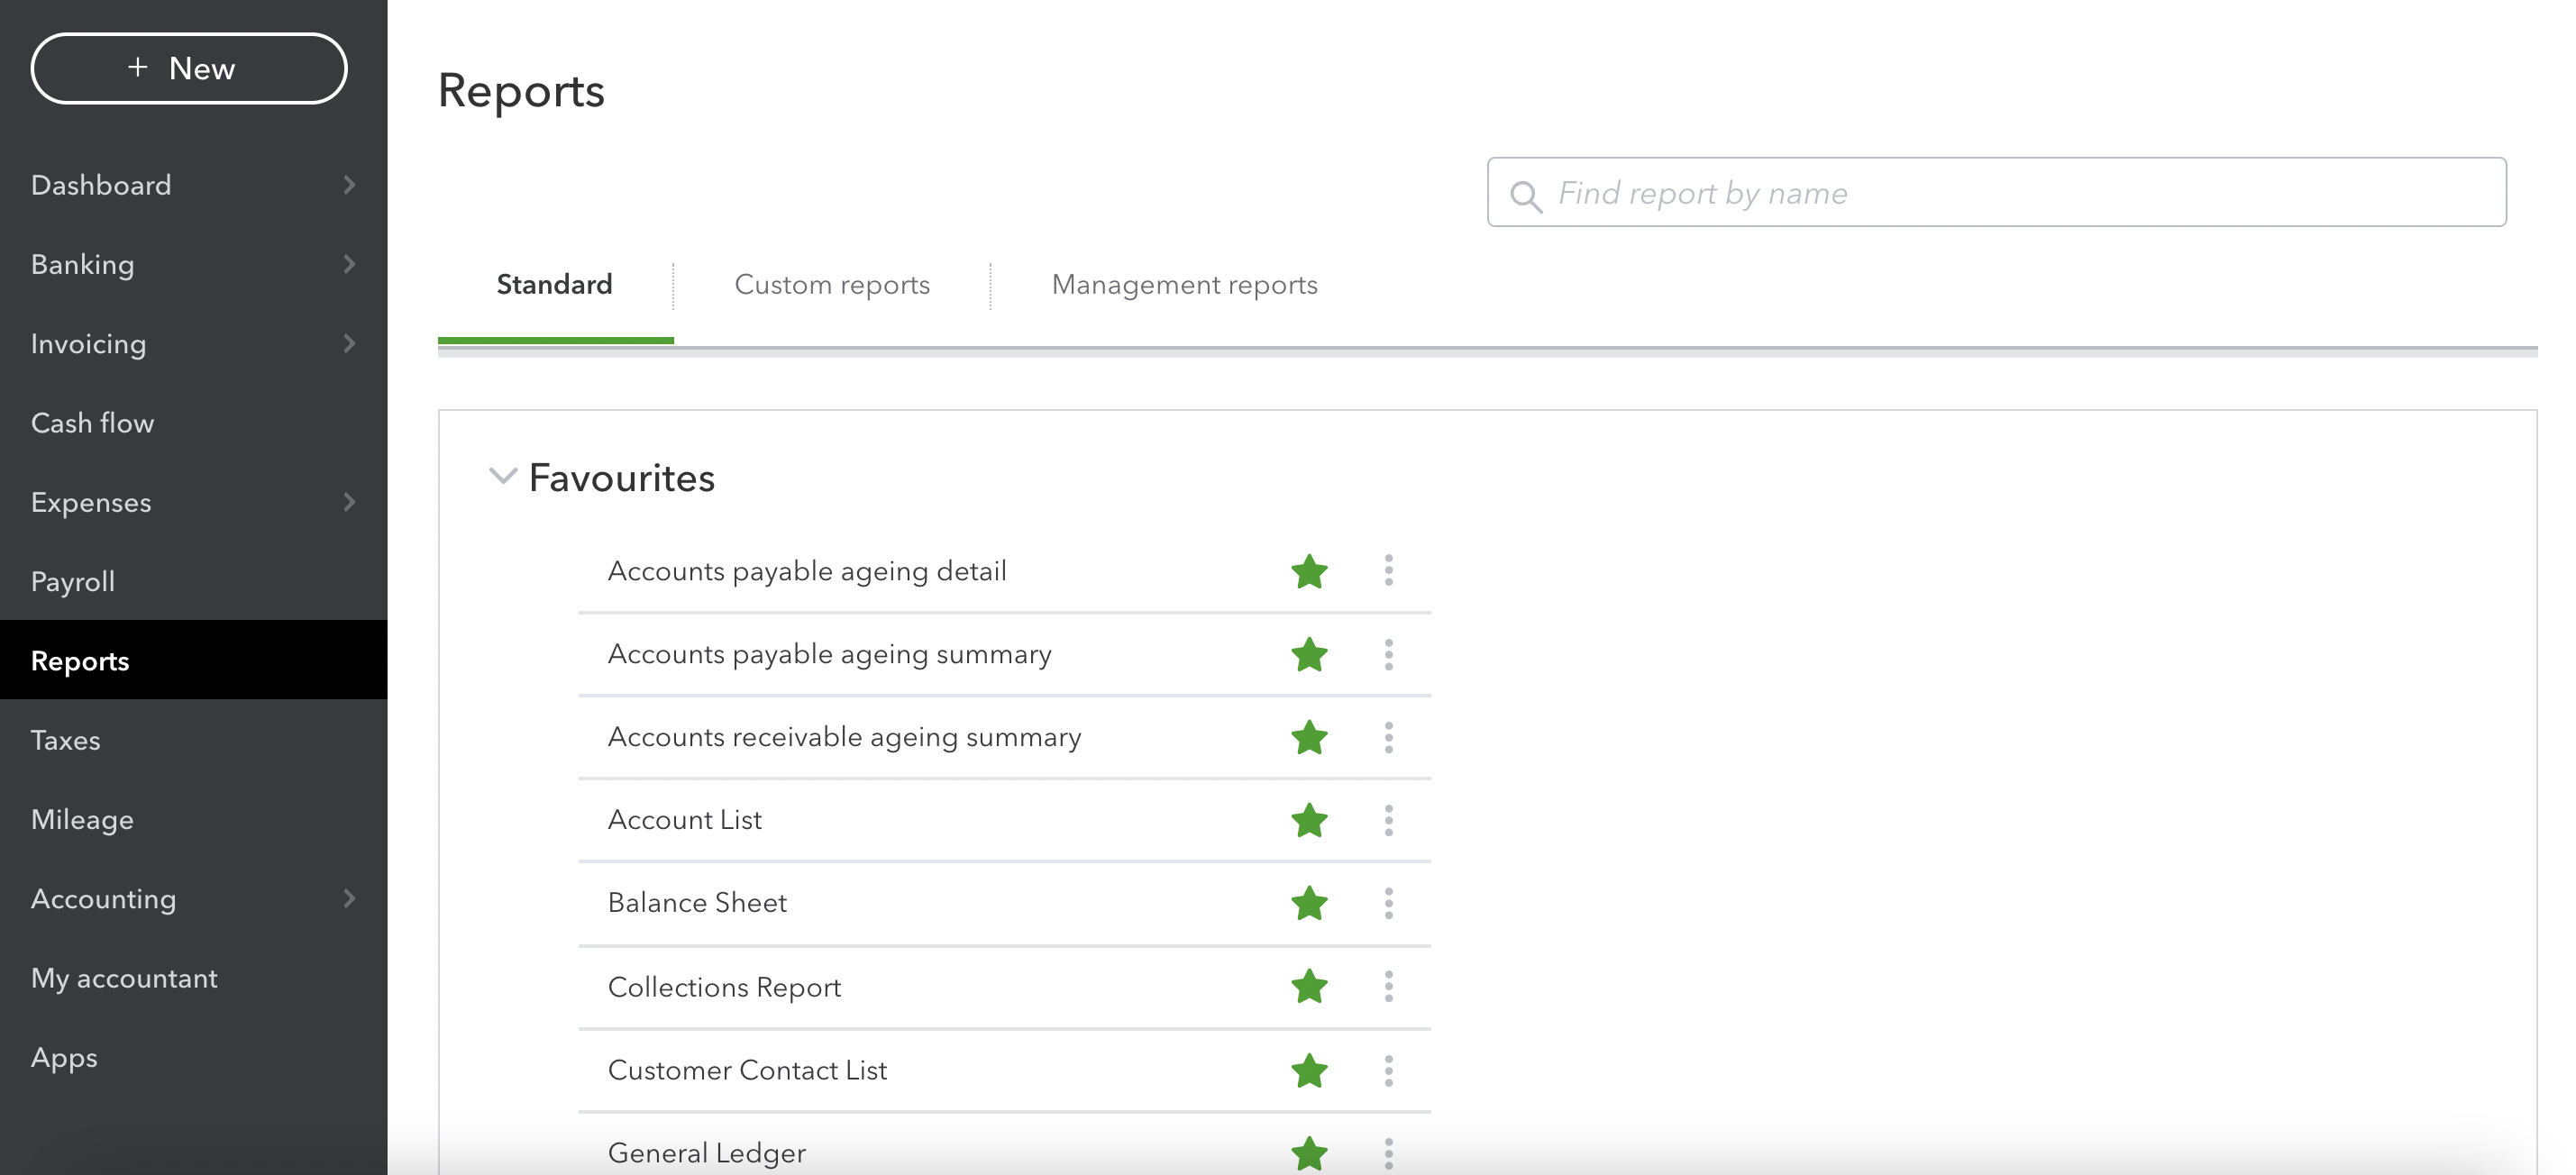2576x1175 pixels.
Task: Click the + New button
Action: click(189, 68)
